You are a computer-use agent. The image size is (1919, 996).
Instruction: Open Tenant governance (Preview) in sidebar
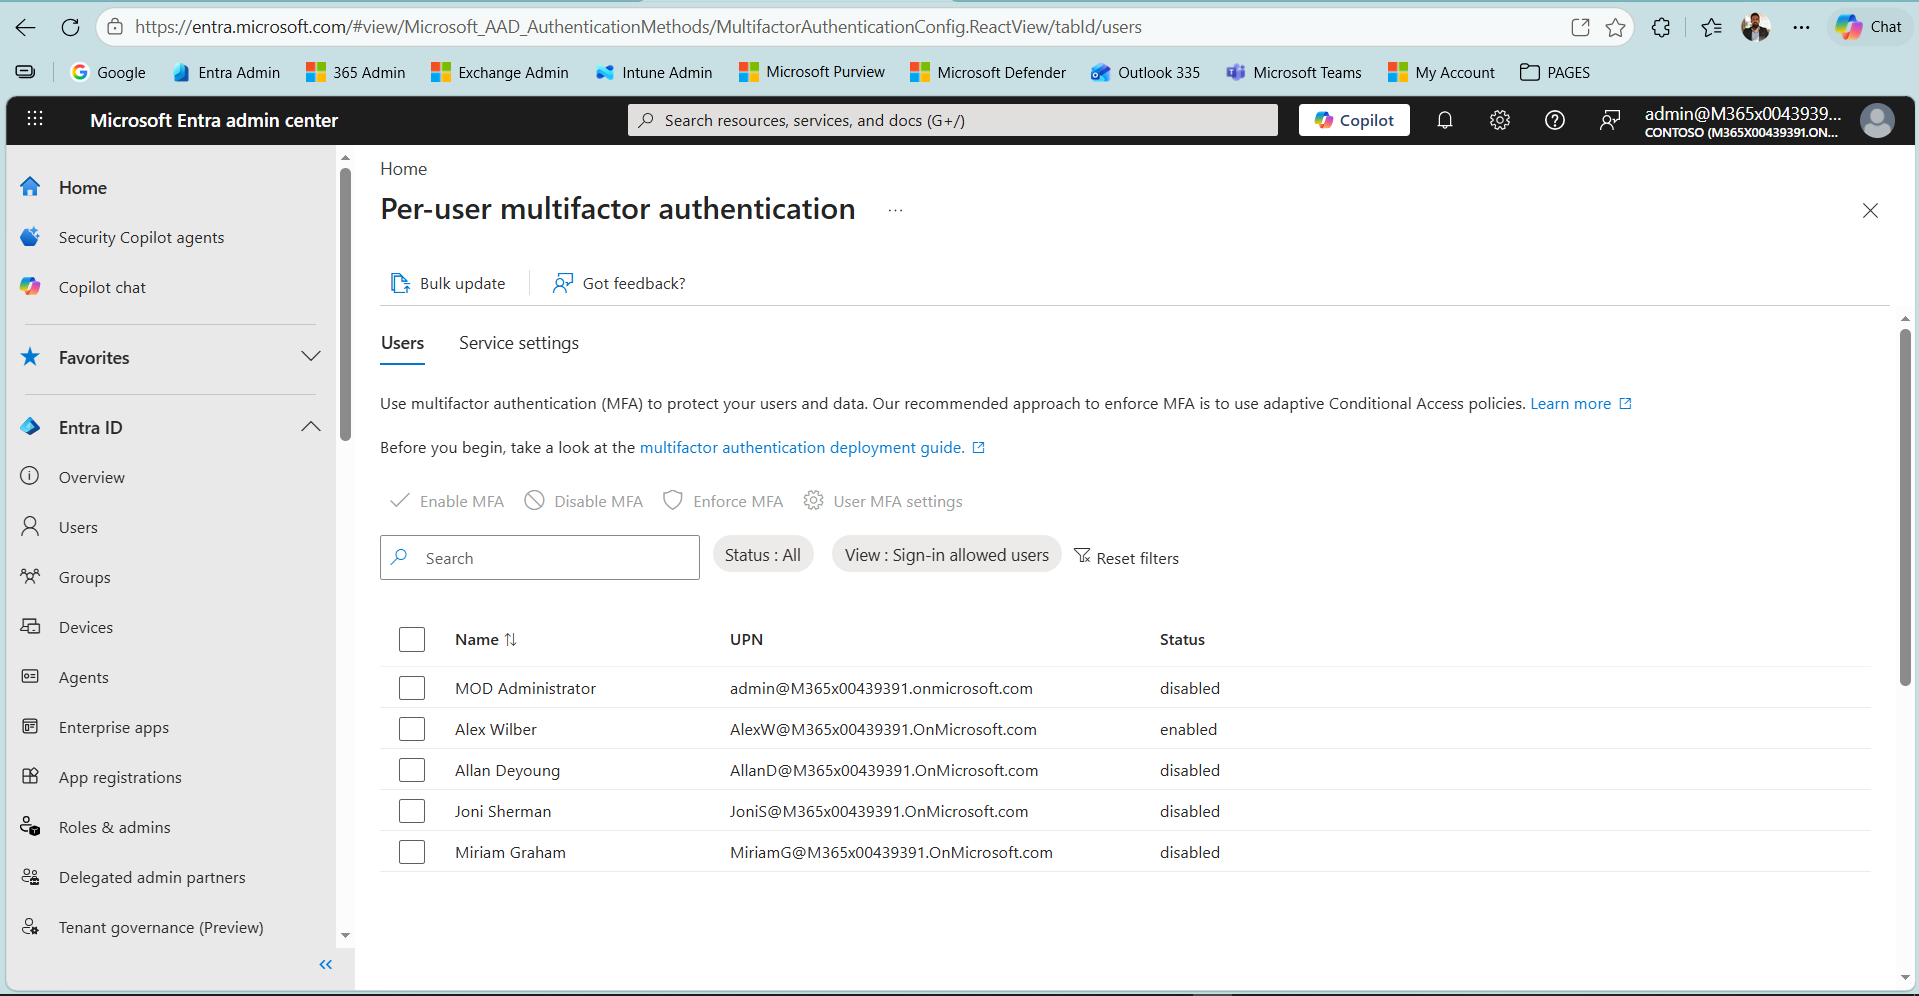pos(161,927)
